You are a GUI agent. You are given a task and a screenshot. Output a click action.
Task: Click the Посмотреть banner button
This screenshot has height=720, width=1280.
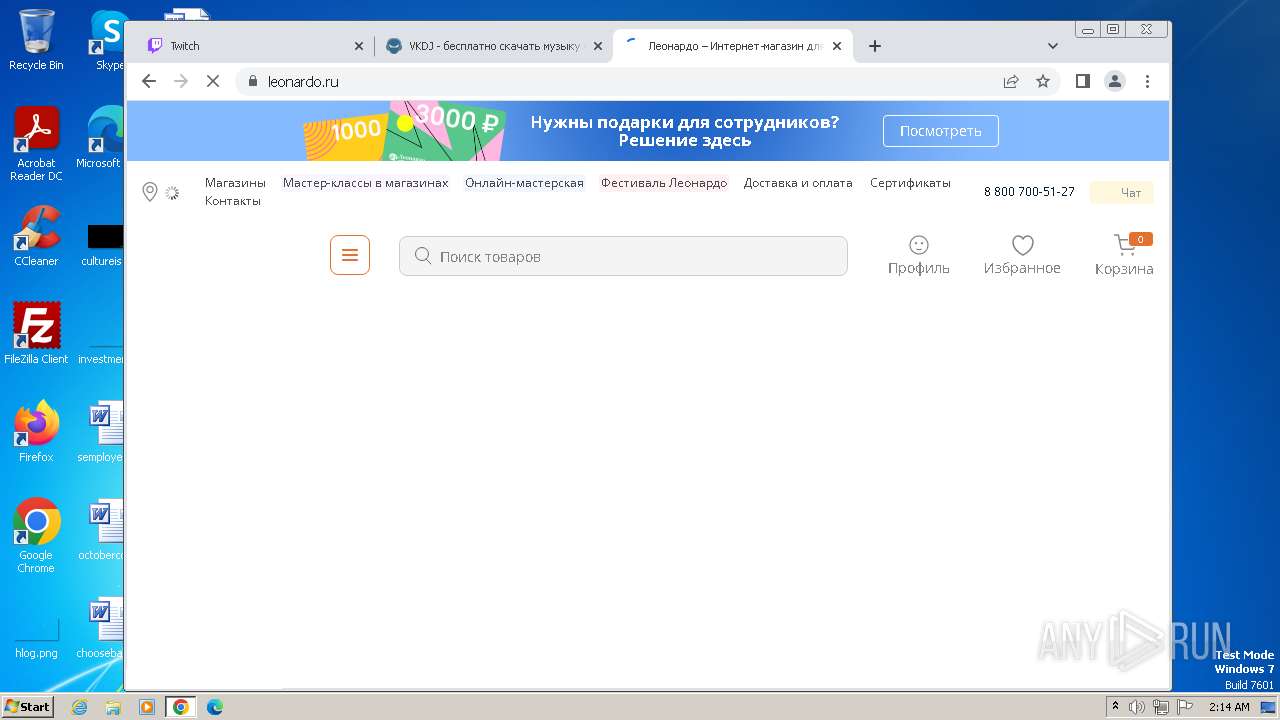point(940,131)
